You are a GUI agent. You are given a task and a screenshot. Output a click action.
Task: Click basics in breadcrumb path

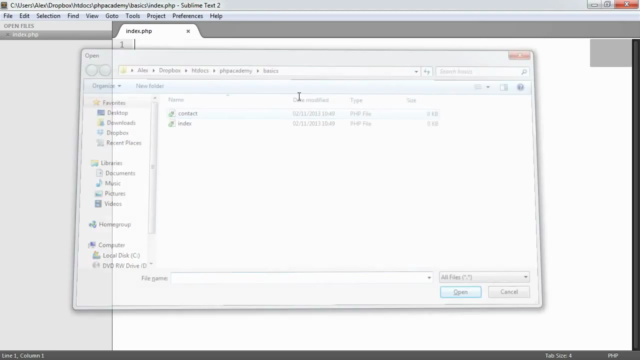(x=271, y=71)
